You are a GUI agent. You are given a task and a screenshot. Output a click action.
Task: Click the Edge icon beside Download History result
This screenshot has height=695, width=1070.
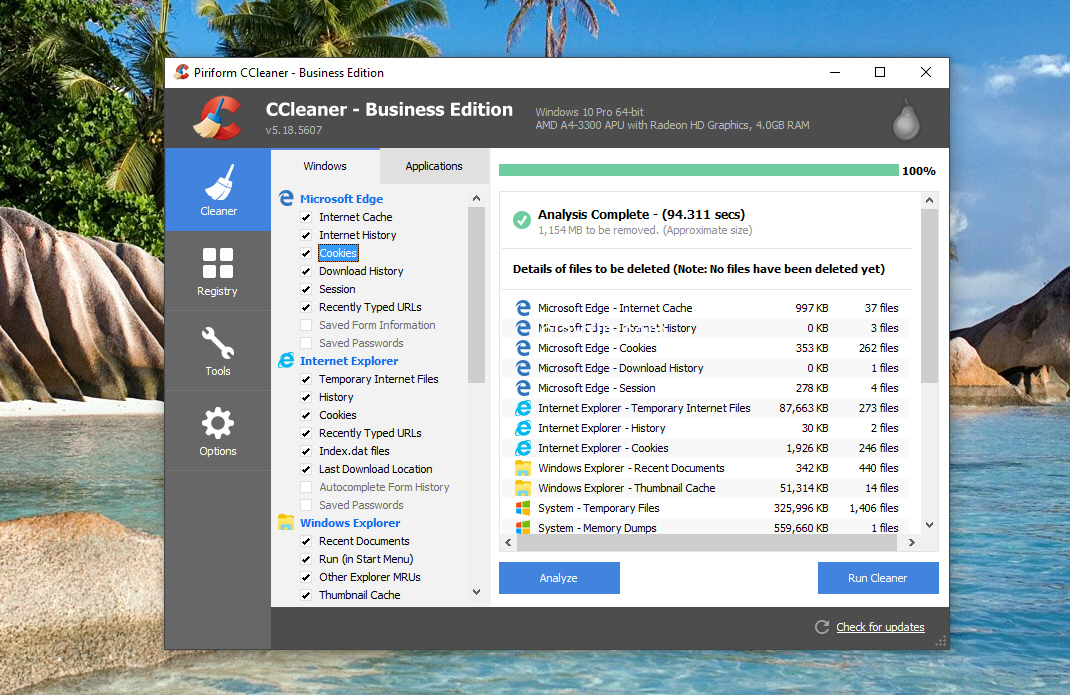pos(523,368)
